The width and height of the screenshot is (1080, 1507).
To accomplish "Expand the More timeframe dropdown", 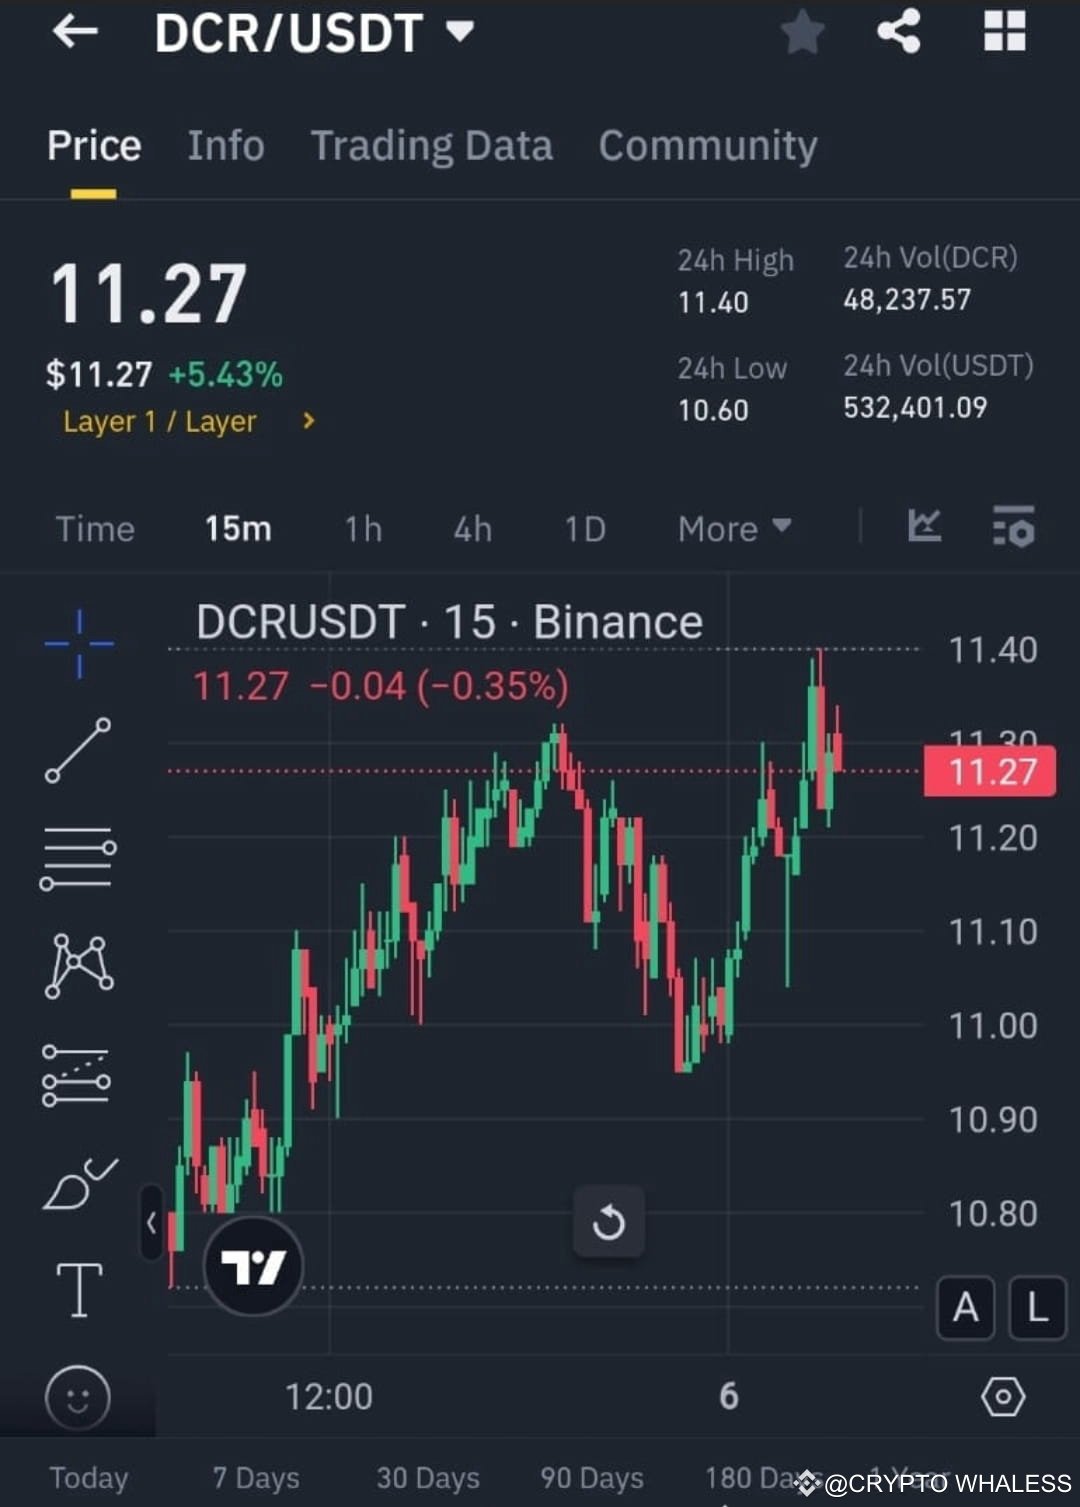I will 733,529.
